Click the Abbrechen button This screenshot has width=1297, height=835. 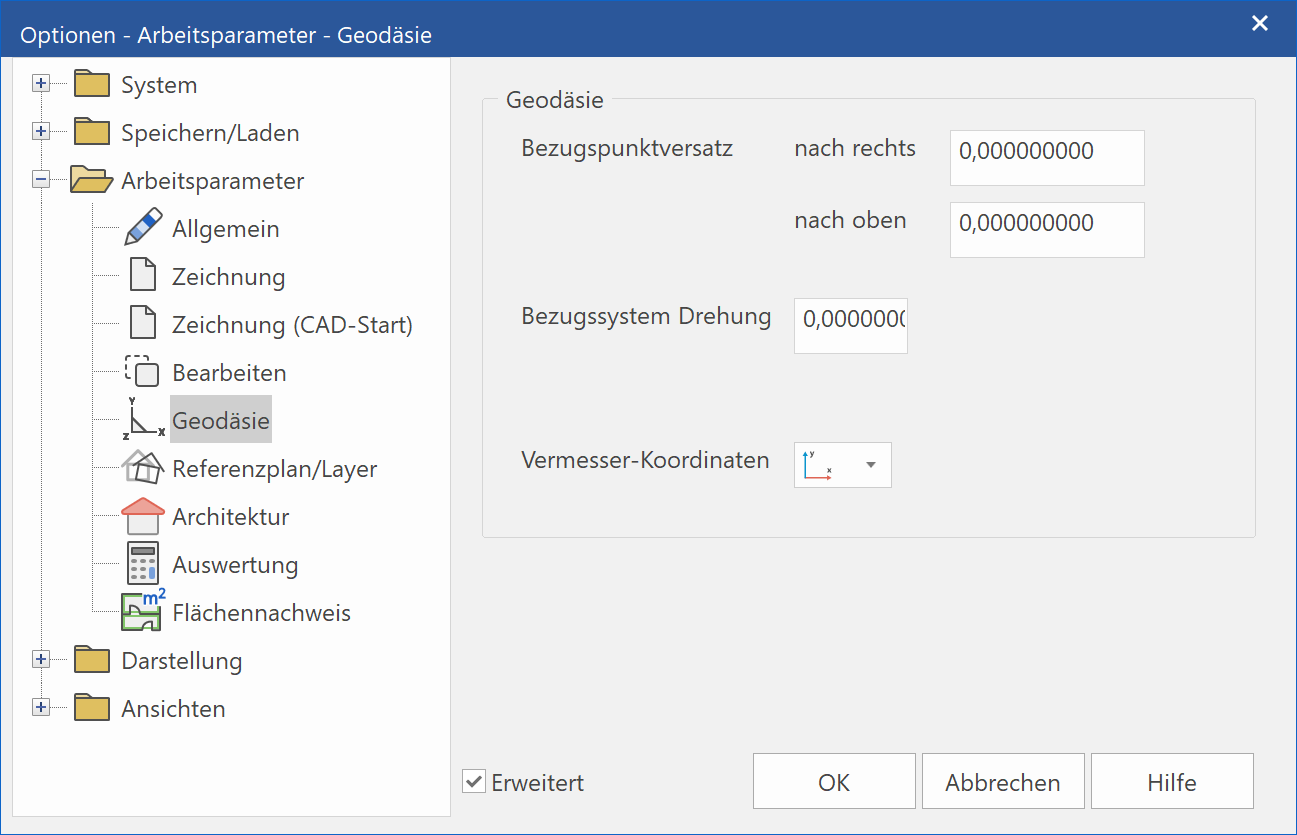[x=1003, y=781]
